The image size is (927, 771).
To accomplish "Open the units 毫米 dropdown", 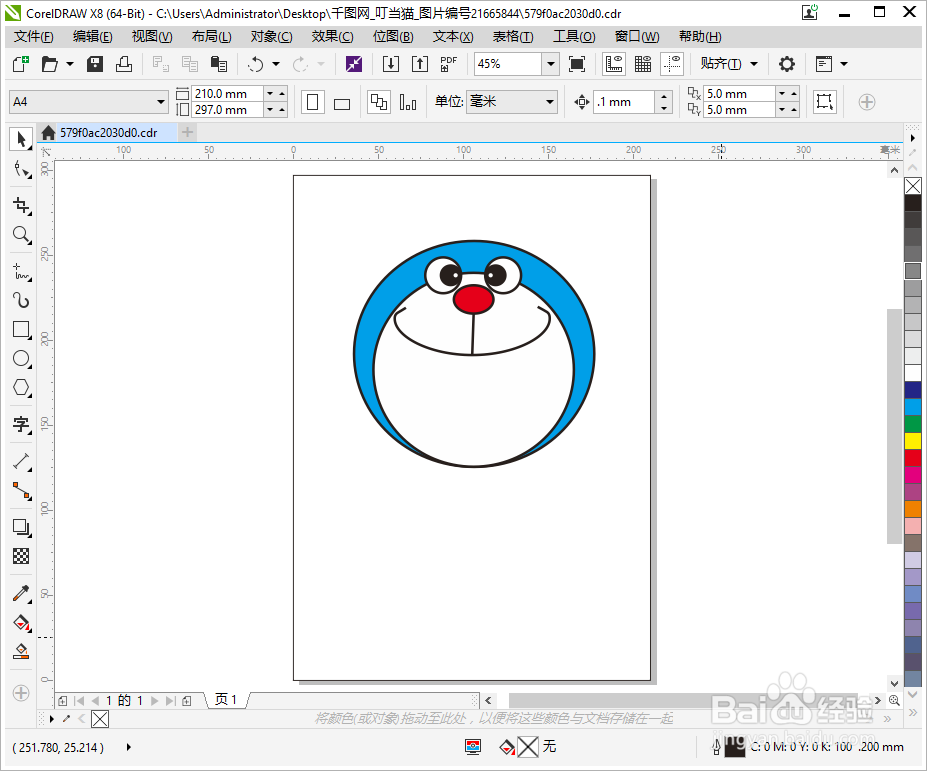I will point(549,102).
